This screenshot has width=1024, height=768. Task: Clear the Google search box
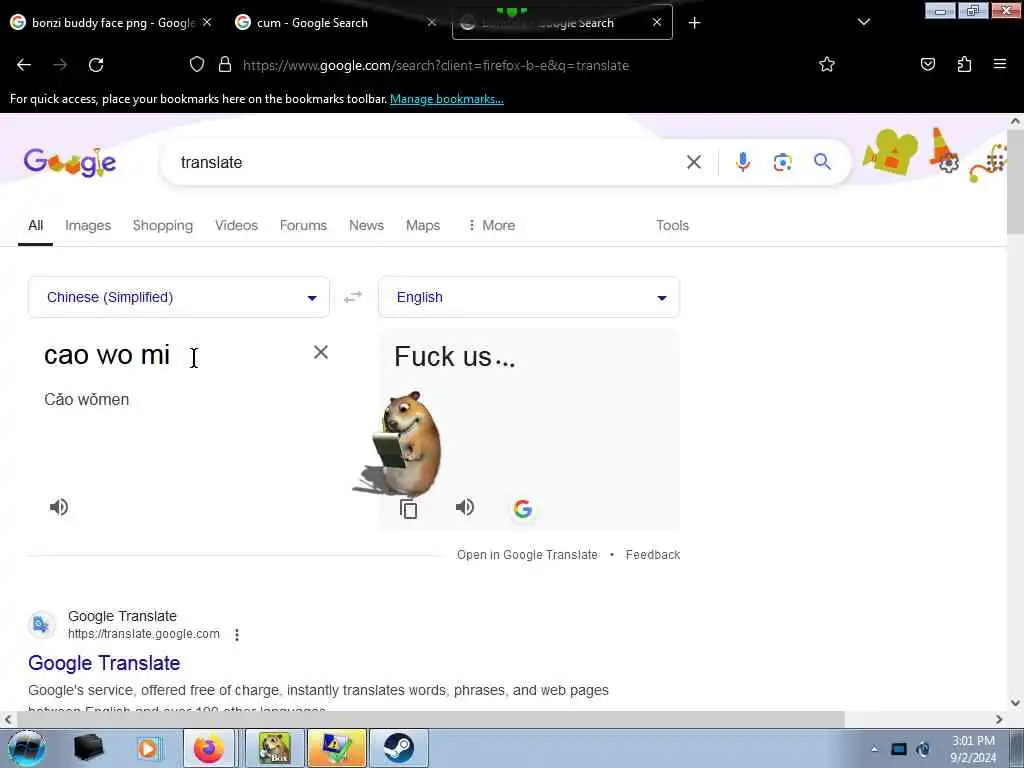point(694,162)
